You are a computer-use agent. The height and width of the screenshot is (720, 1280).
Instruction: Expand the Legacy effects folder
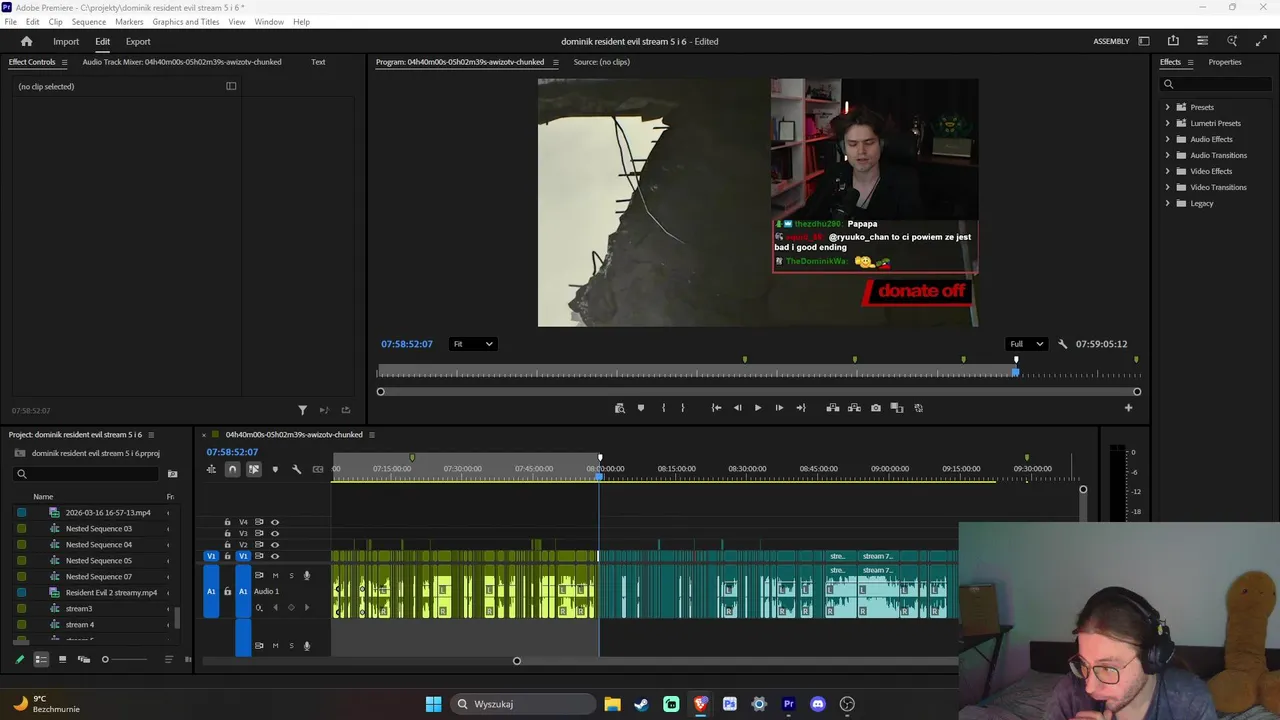[1167, 203]
